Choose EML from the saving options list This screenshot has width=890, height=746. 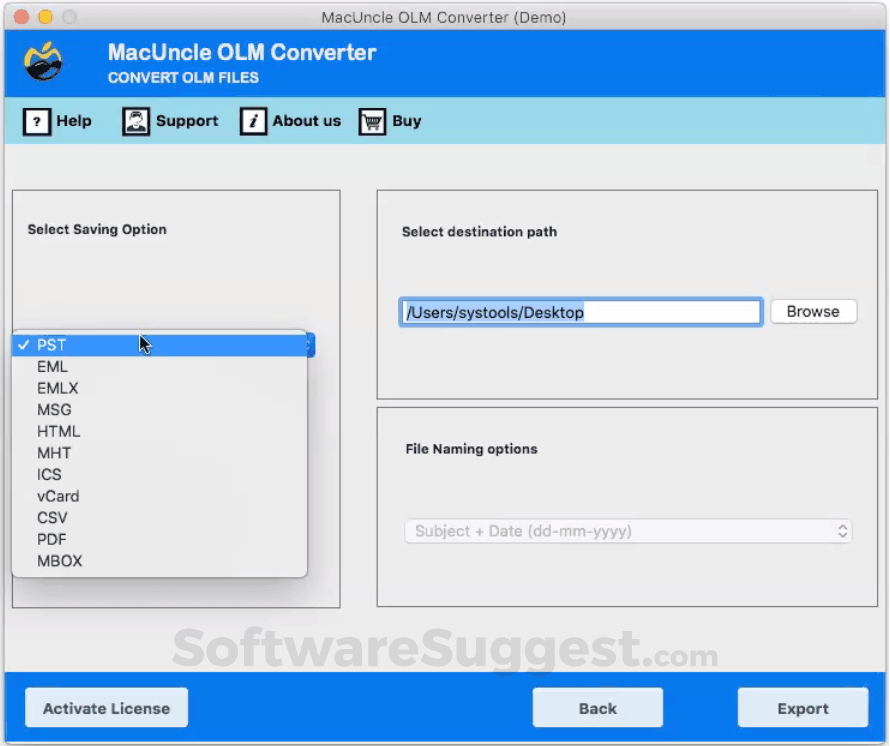pyautogui.click(x=159, y=367)
